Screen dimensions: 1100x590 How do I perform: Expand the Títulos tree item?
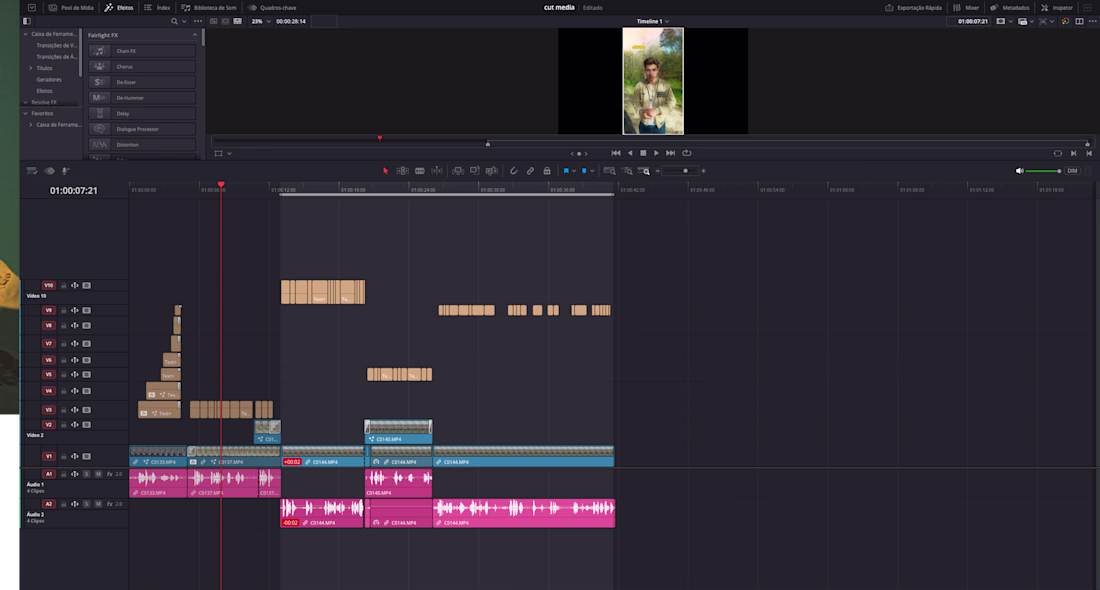pyautogui.click(x=30, y=68)
